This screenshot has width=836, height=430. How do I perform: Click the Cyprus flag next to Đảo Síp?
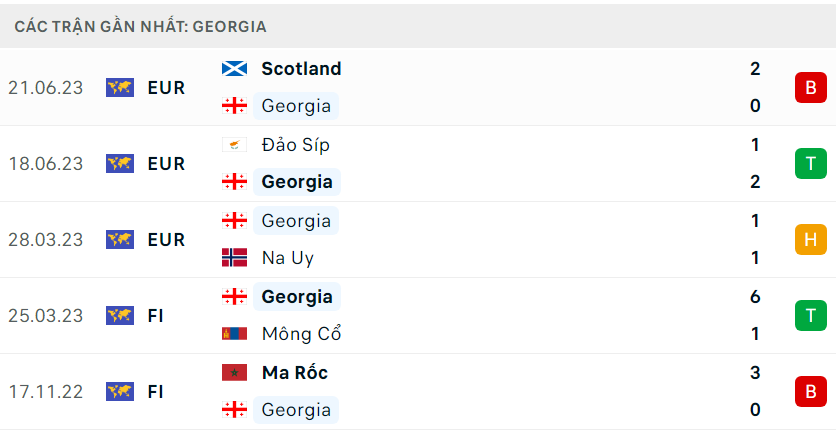(x=235, y=145)
